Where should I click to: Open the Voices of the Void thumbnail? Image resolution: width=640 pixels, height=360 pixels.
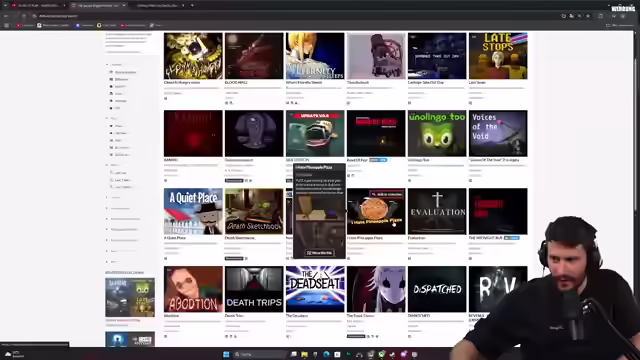(x=498, y=133)
